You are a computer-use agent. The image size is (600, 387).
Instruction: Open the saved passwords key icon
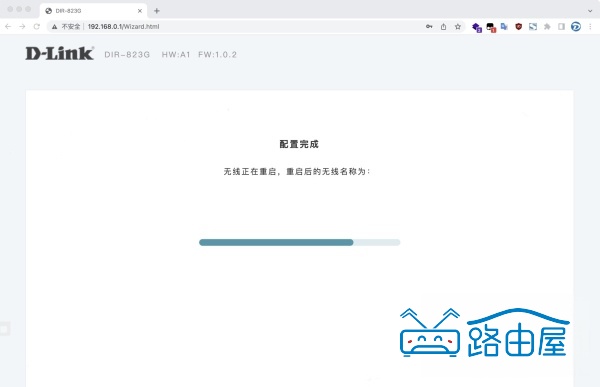pos(429,26)
